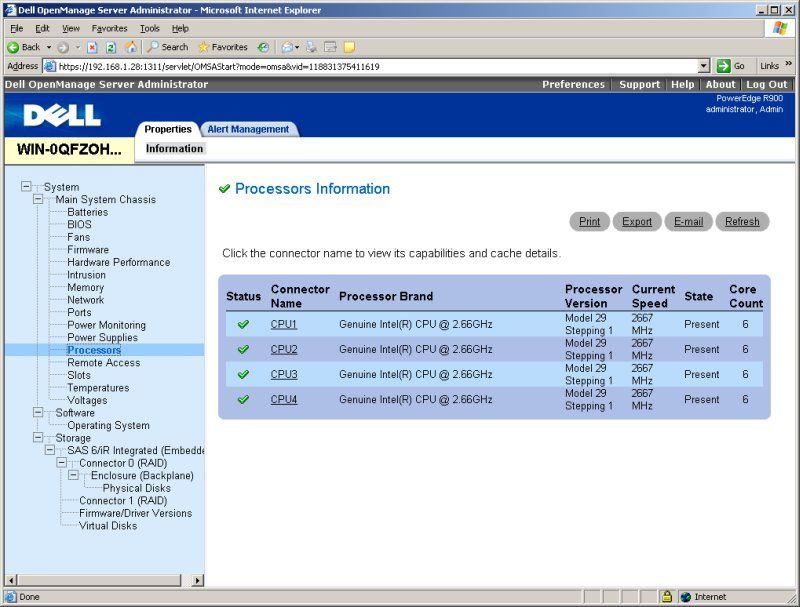Click the Export button
The height and width of the screenshot is (607, 800).
click(637, 221)
